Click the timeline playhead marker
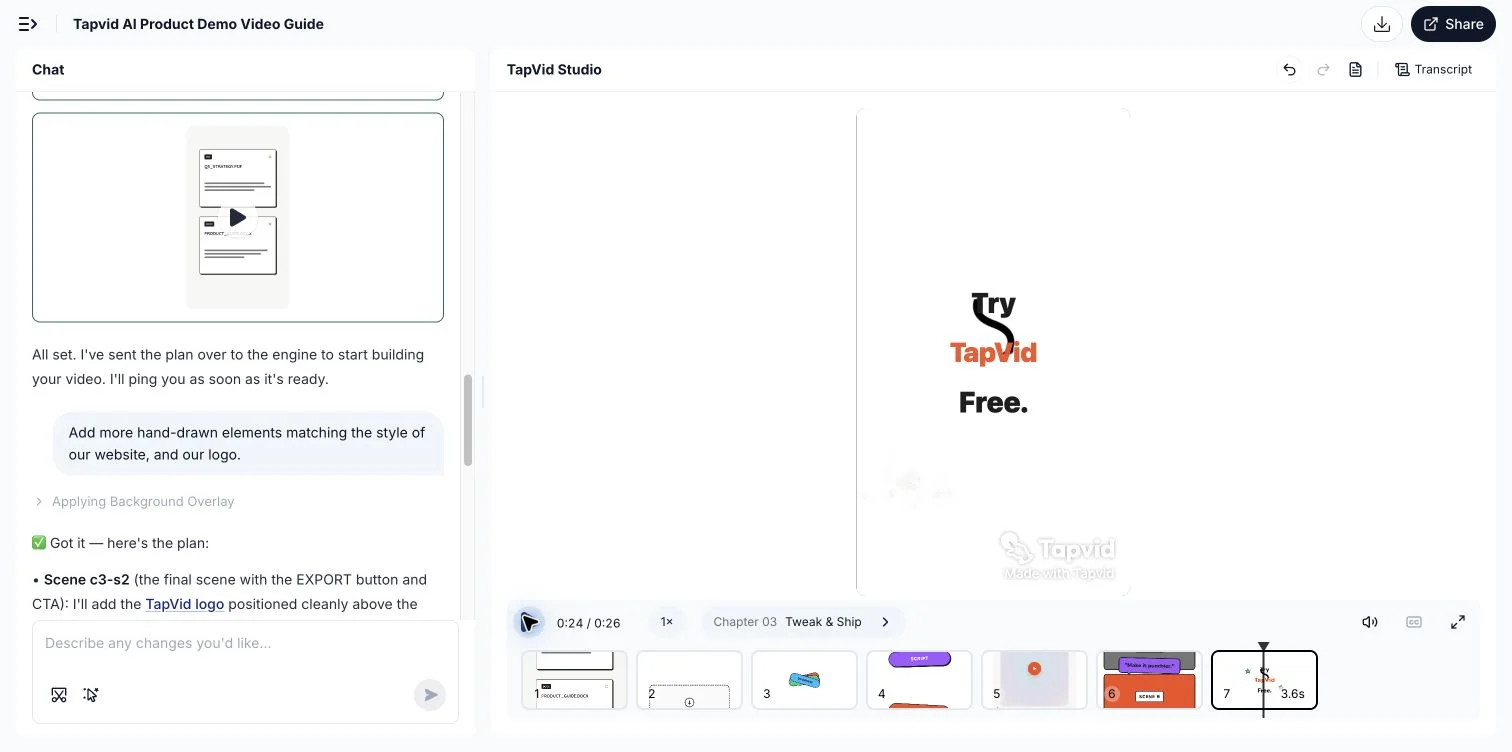Image resolution: width=1512 pixels, height=752 pixels. 1264,648
